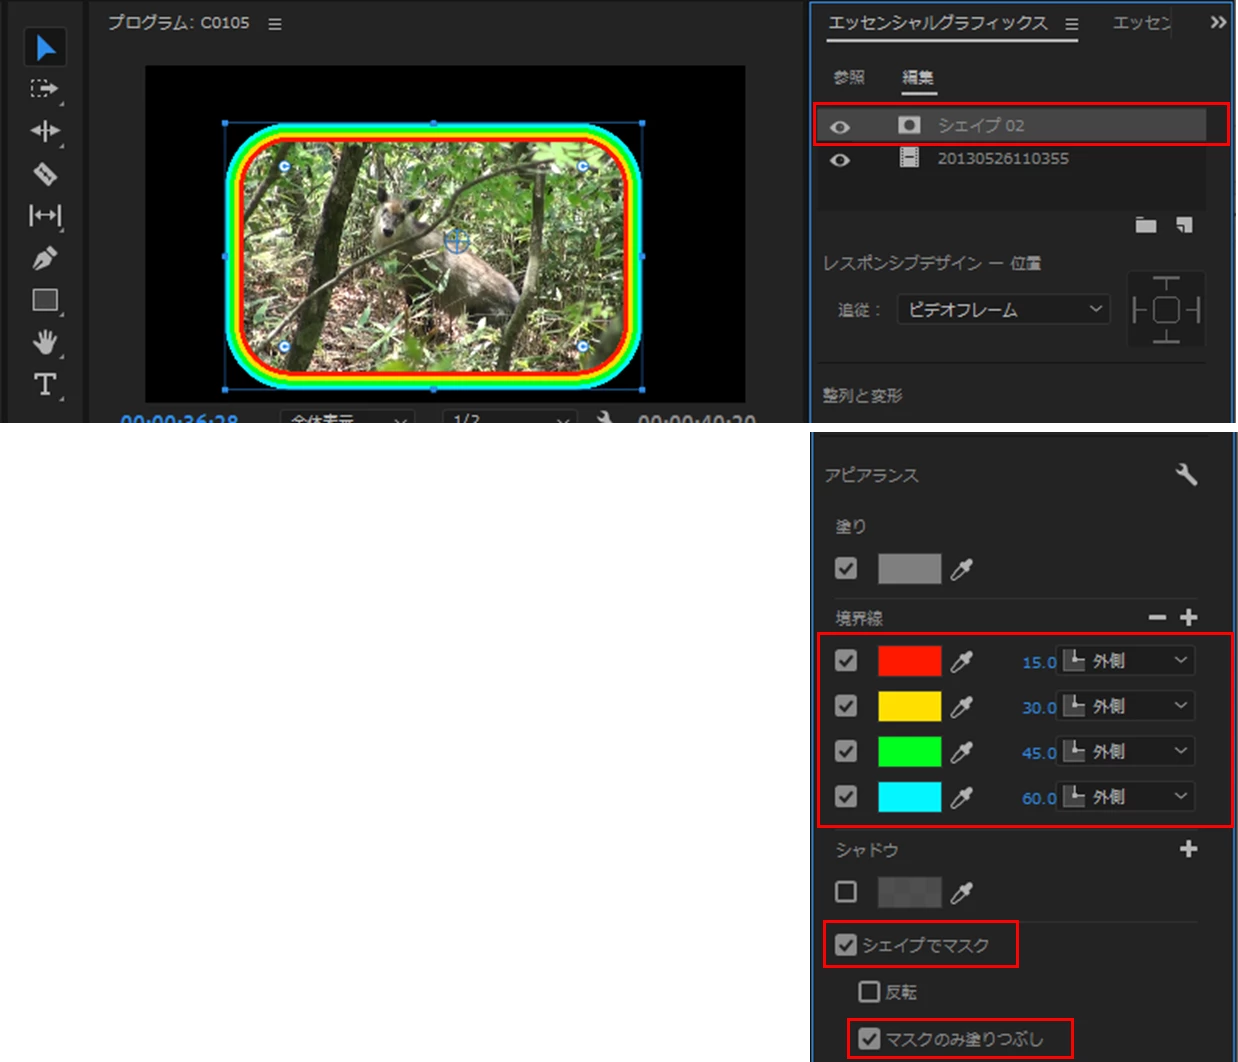Open the gray 塗り fill color swatch
This screenshot has width=1238, height=1062.
pyautogui.click(x=909, y=569)
